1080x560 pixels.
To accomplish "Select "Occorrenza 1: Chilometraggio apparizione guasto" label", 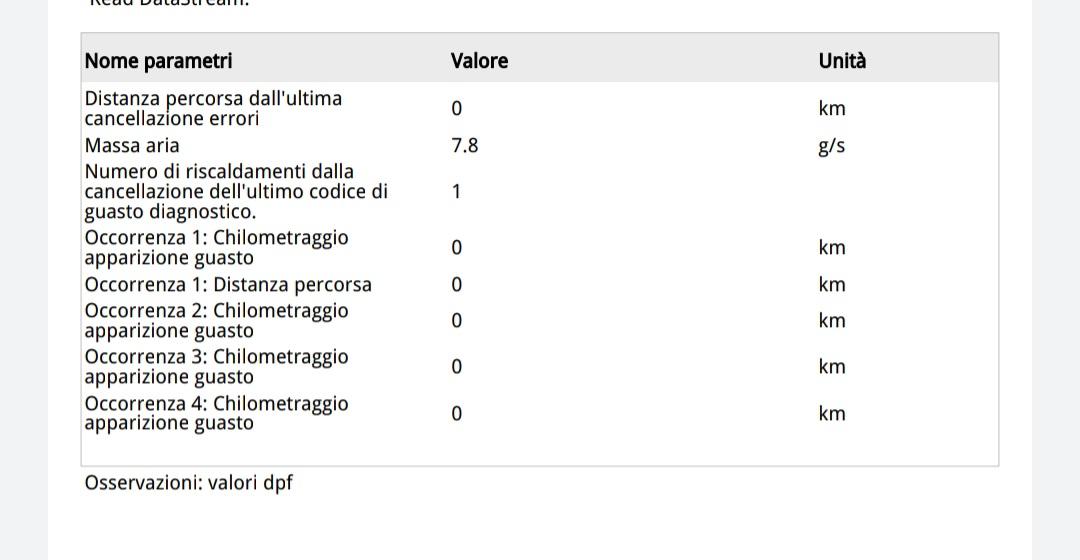I will pyautogui.click(x=216, y=247).
